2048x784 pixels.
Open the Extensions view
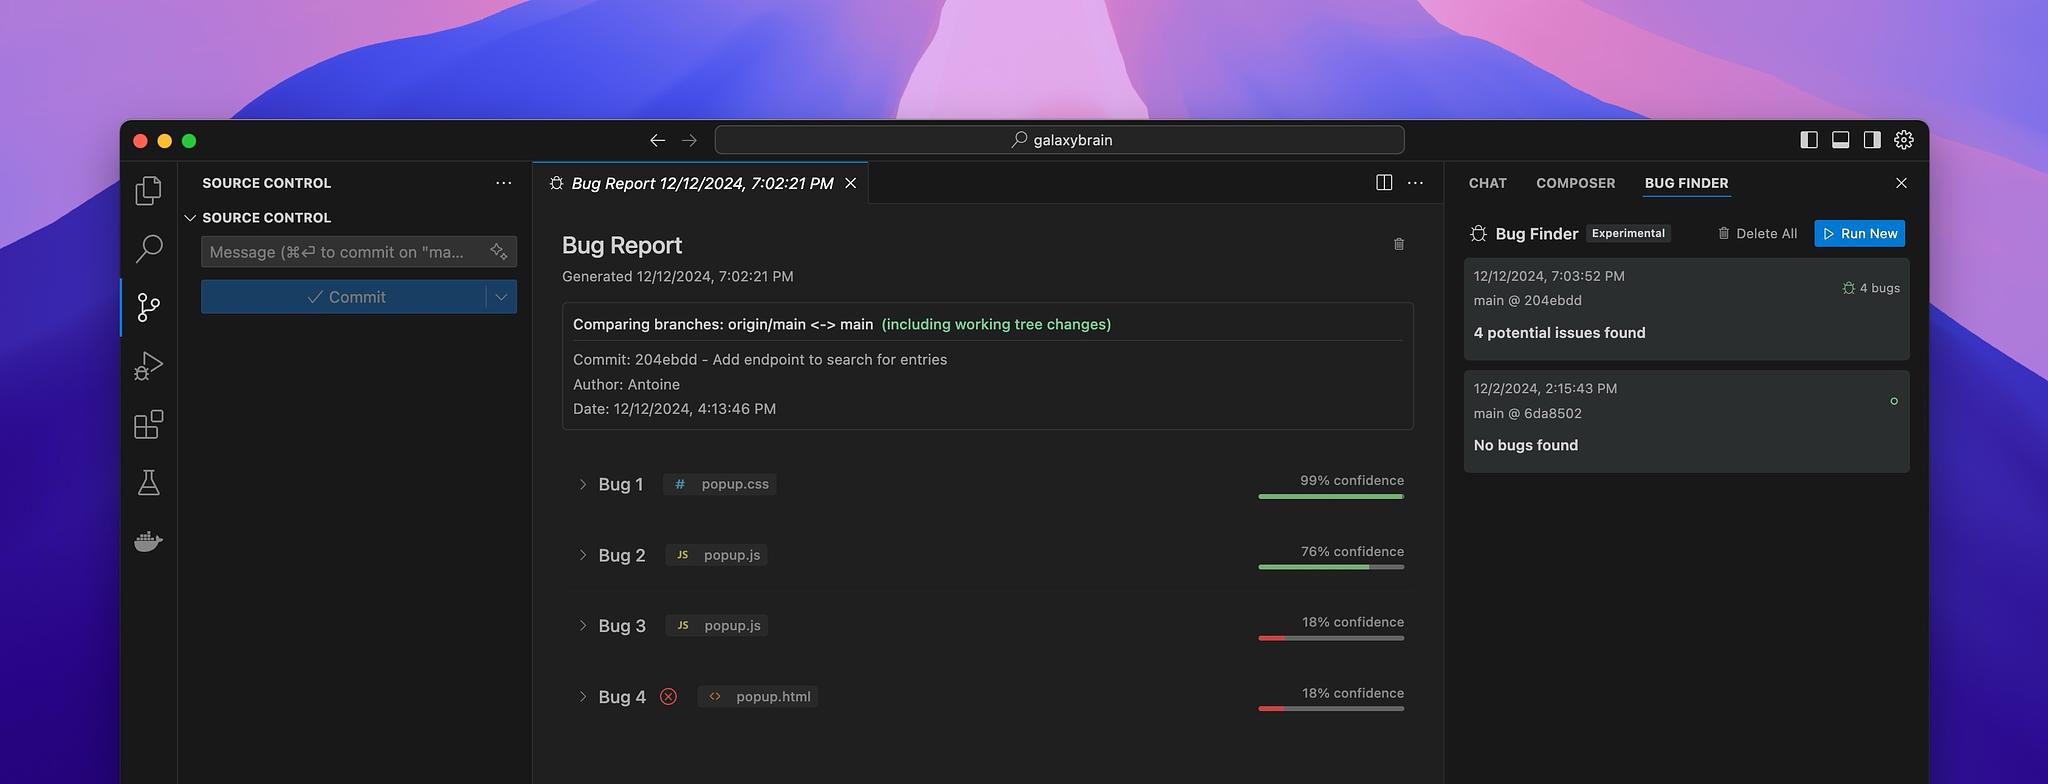[148, 425]
